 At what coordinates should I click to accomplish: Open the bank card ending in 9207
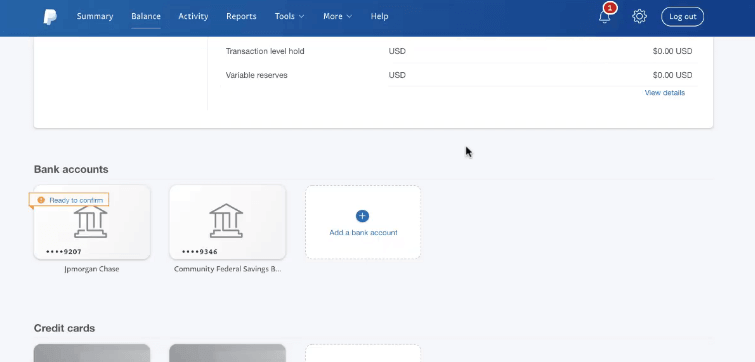[91, 222]
